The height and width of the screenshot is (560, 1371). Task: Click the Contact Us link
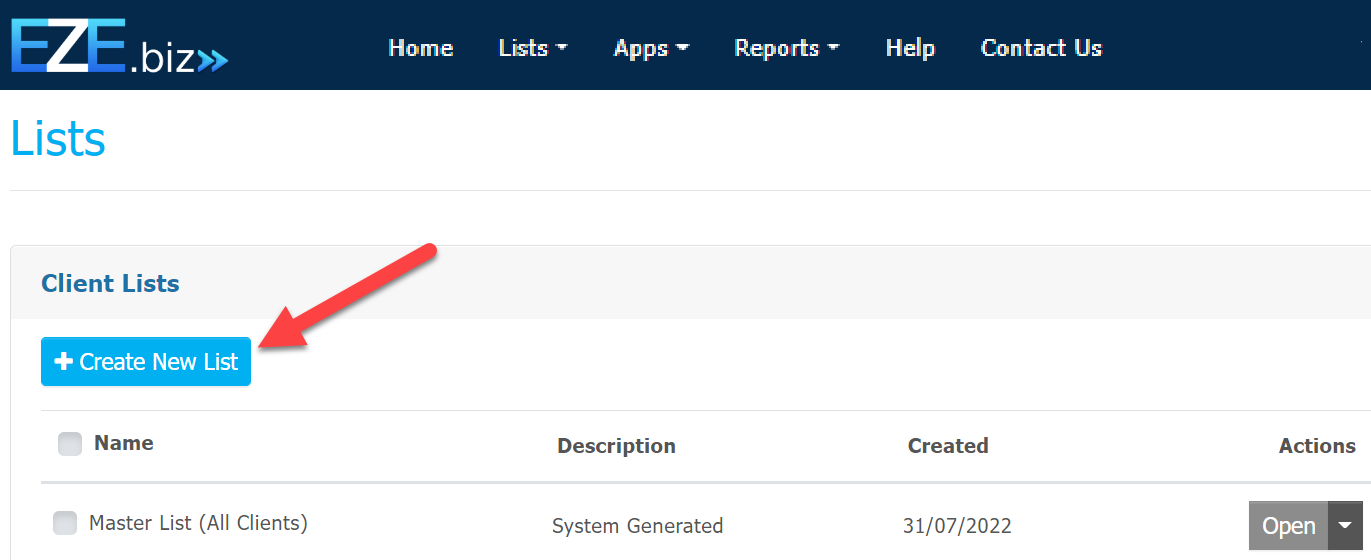(x=1041, y=48)
